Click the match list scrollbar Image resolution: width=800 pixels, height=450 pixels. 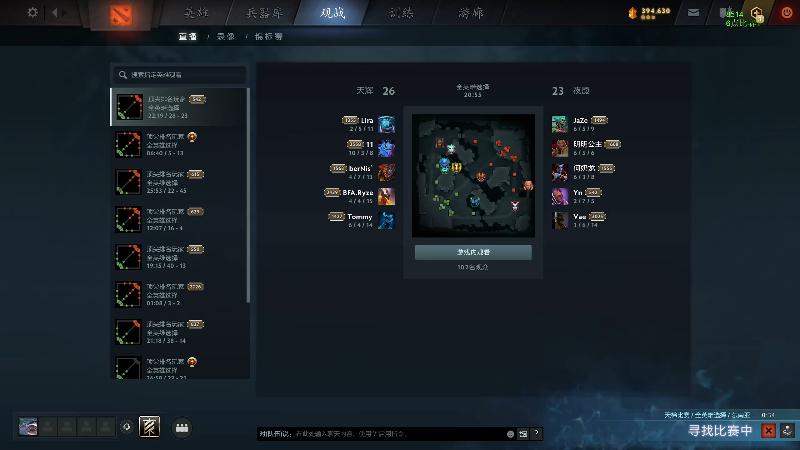click(248, 195)
